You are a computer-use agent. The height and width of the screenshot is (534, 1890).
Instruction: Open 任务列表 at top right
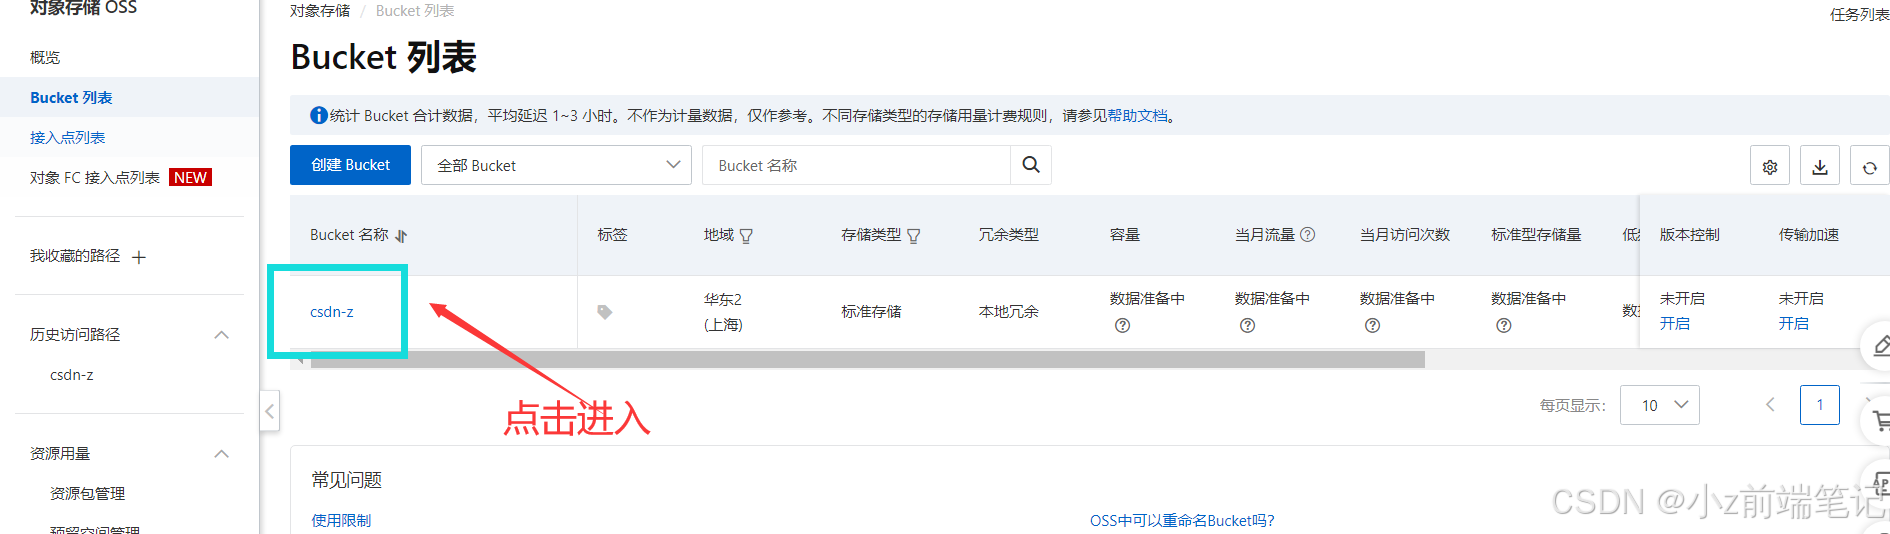point(1859,14)
